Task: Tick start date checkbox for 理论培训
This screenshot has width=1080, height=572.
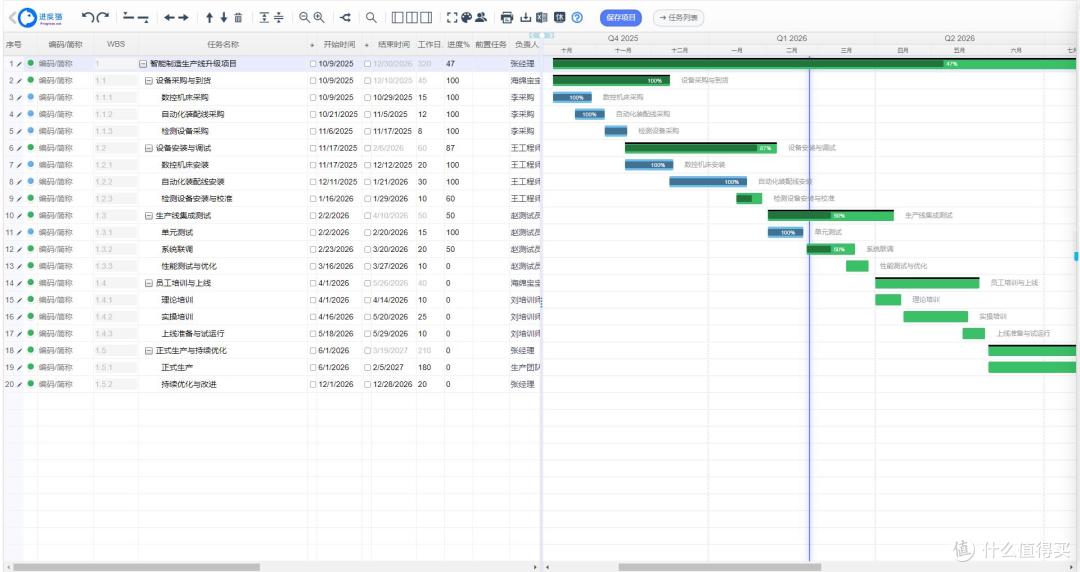Action: [x=313, y=300]
